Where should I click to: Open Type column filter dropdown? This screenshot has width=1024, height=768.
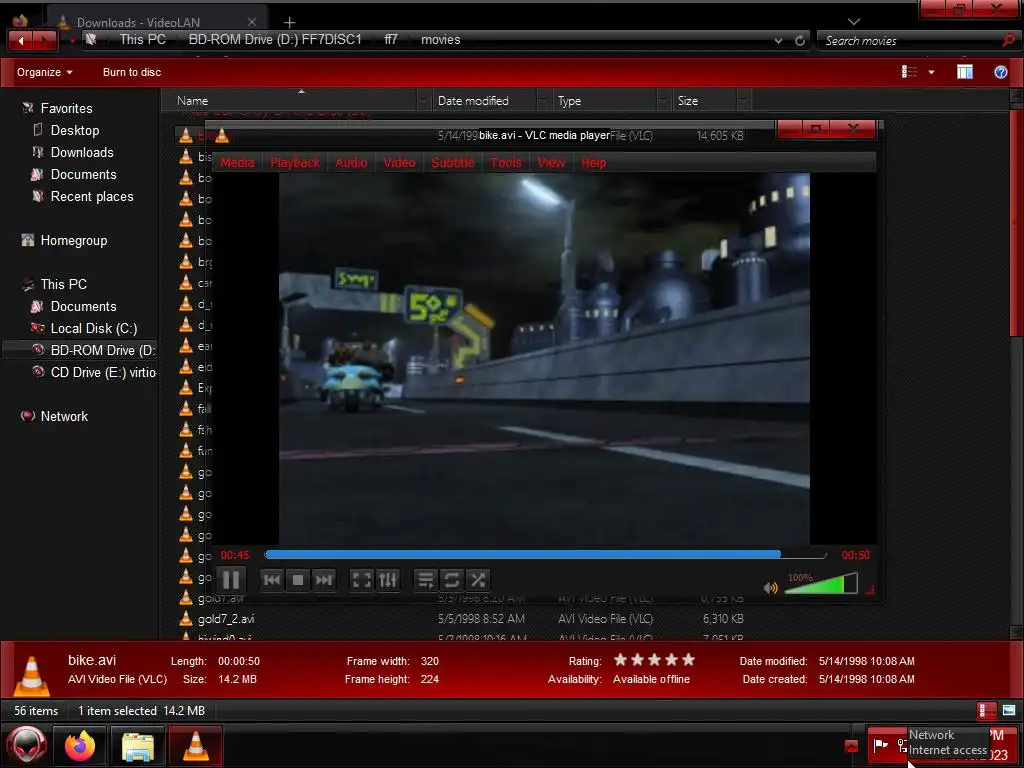click(x=664, y=101)
